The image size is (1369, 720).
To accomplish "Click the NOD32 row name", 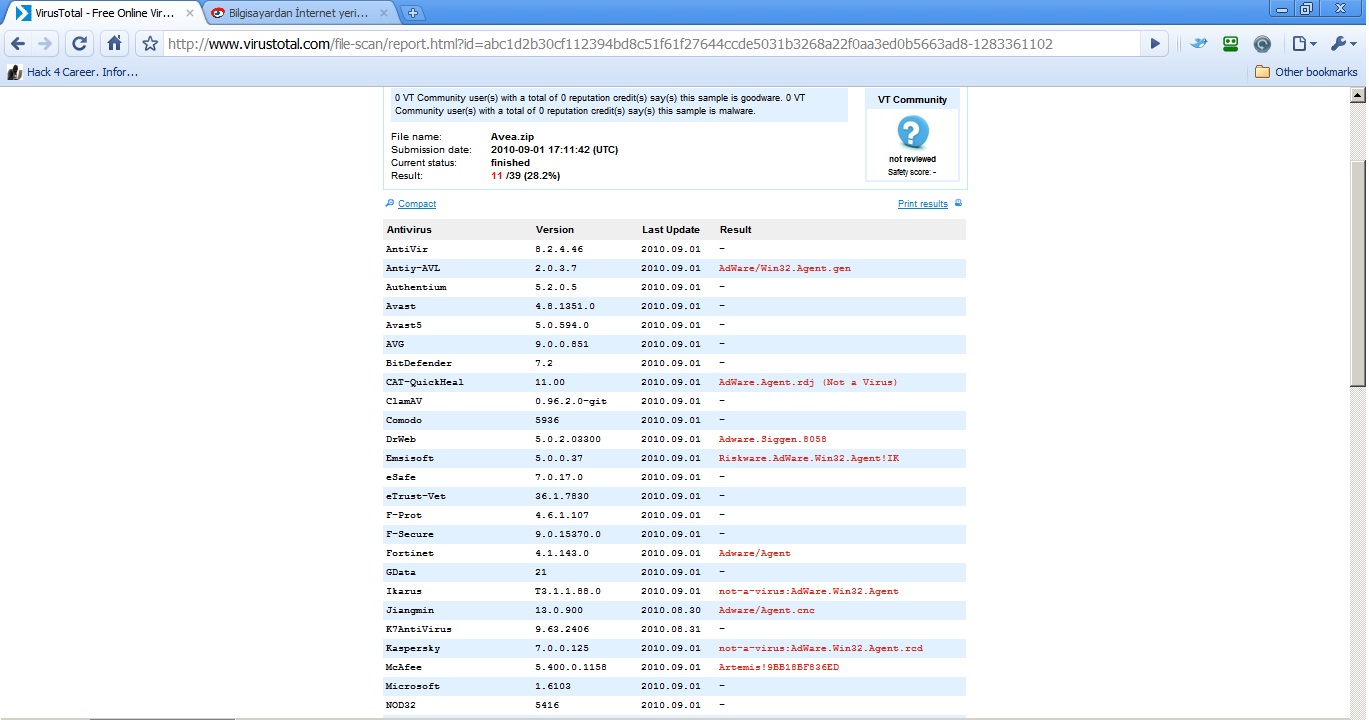I will (401, 705).
